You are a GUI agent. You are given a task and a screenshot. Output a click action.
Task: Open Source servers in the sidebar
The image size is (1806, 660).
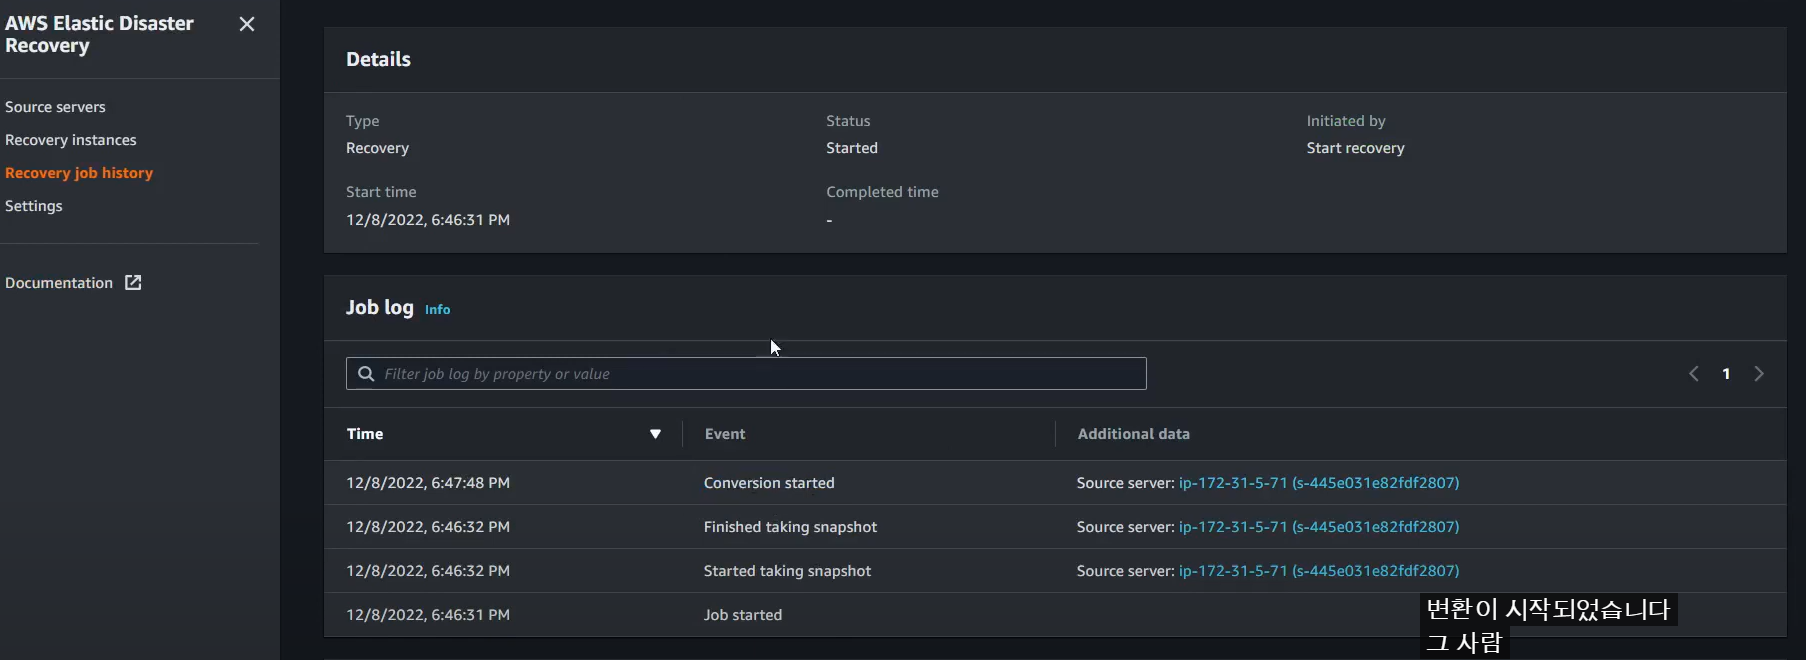[55, 107]
